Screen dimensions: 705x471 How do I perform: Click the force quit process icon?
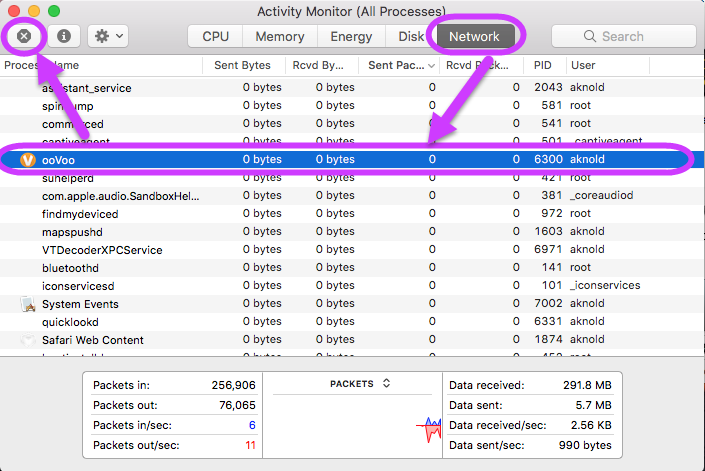pos(24,36)
